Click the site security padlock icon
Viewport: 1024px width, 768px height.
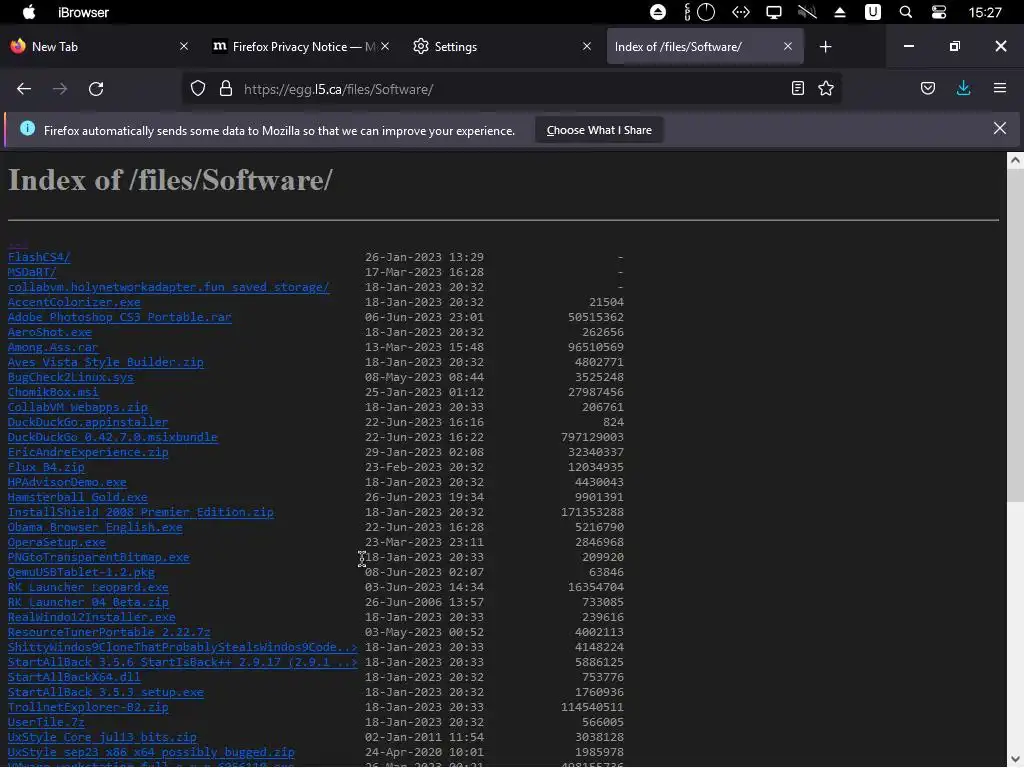click(226, 88)
